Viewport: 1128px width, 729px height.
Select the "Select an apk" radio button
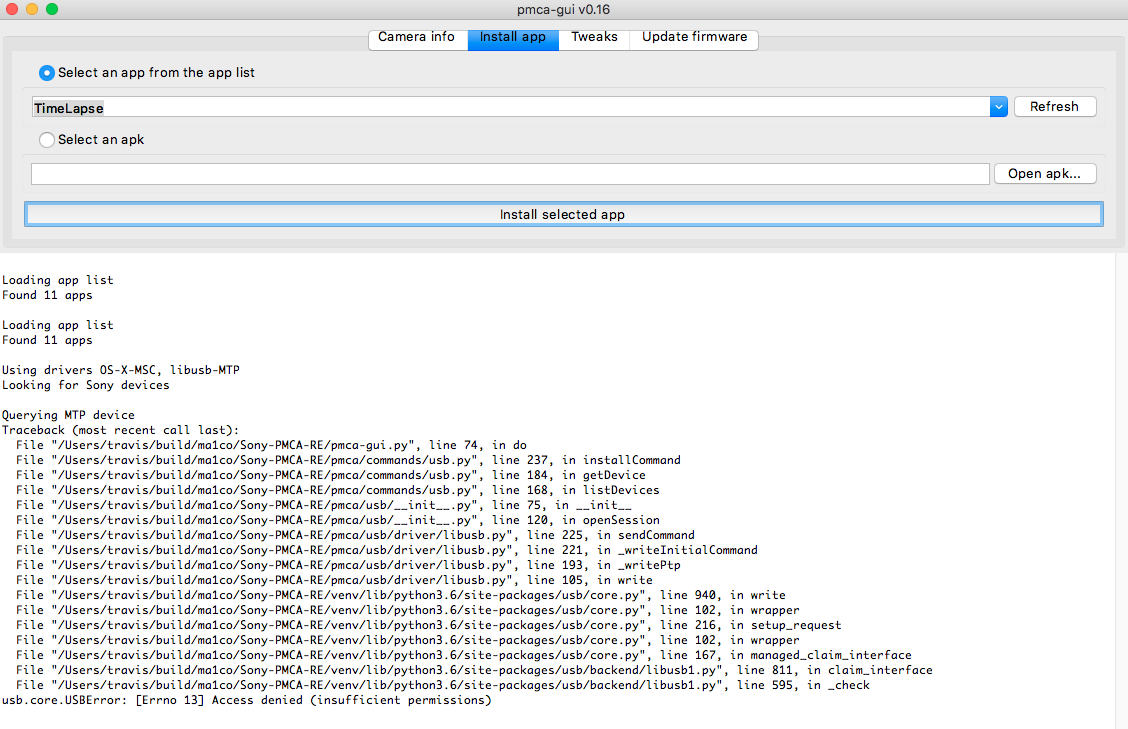click(47, 140)
